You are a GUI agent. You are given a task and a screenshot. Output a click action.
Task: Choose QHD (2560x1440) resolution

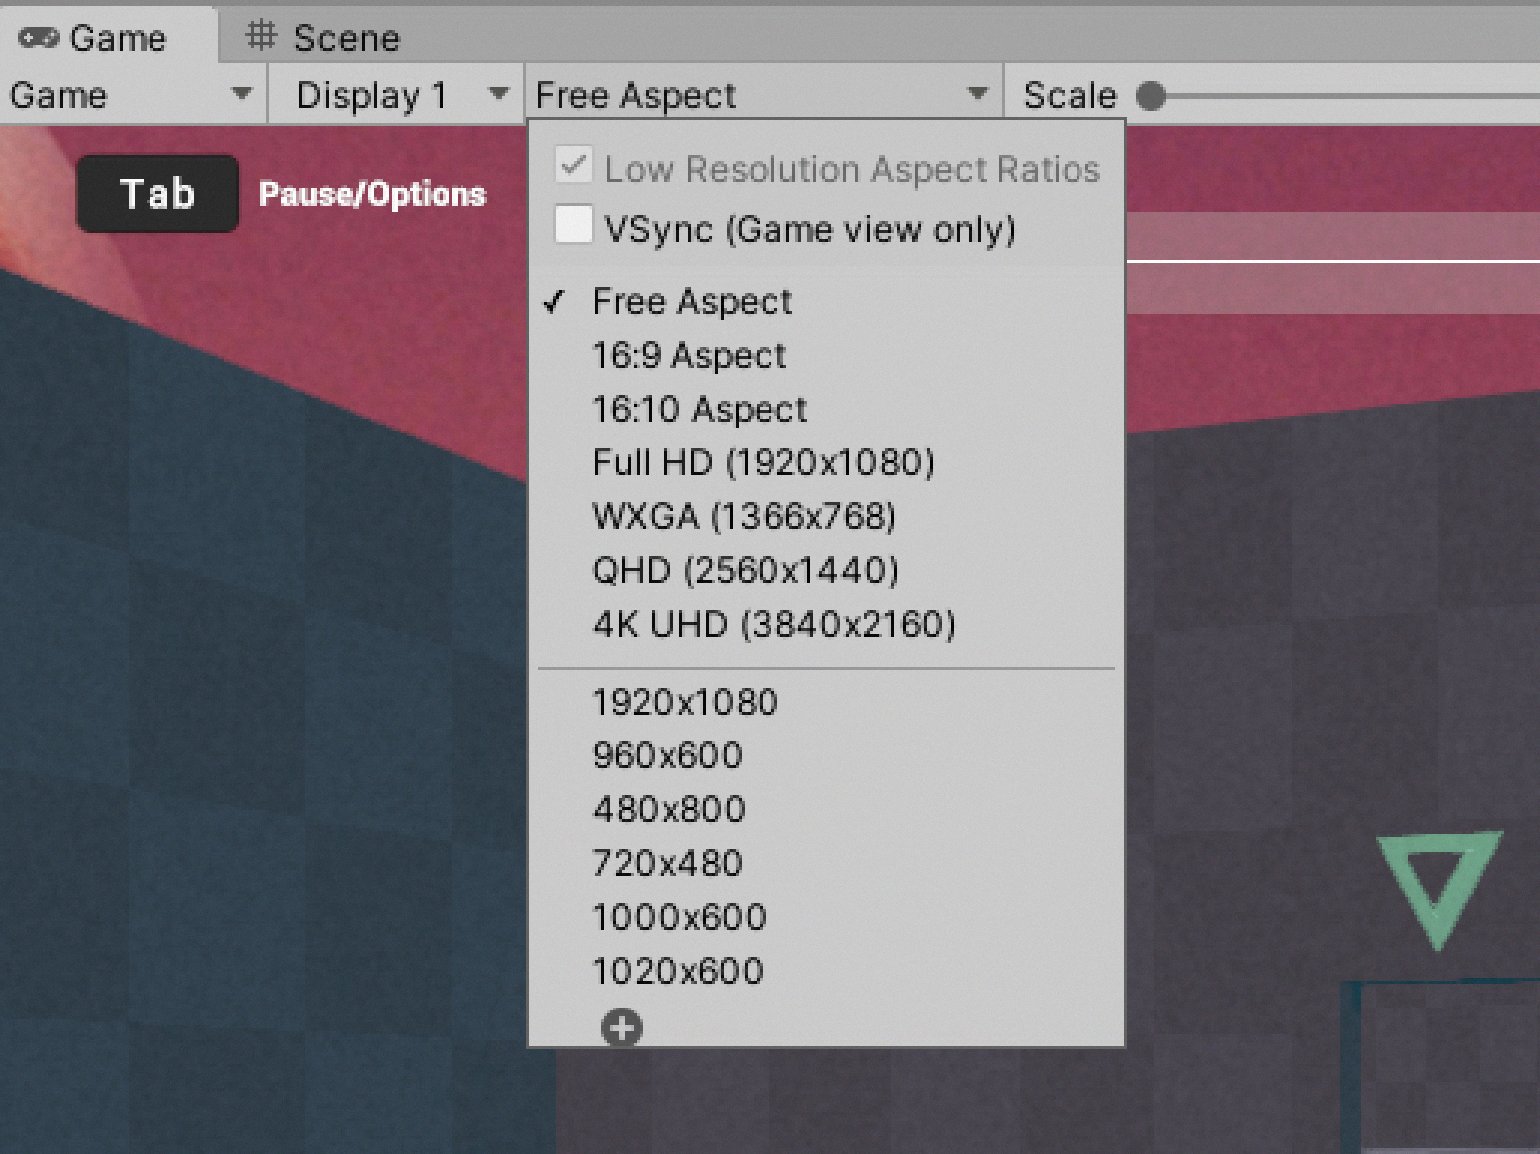[x=745, y=571]
